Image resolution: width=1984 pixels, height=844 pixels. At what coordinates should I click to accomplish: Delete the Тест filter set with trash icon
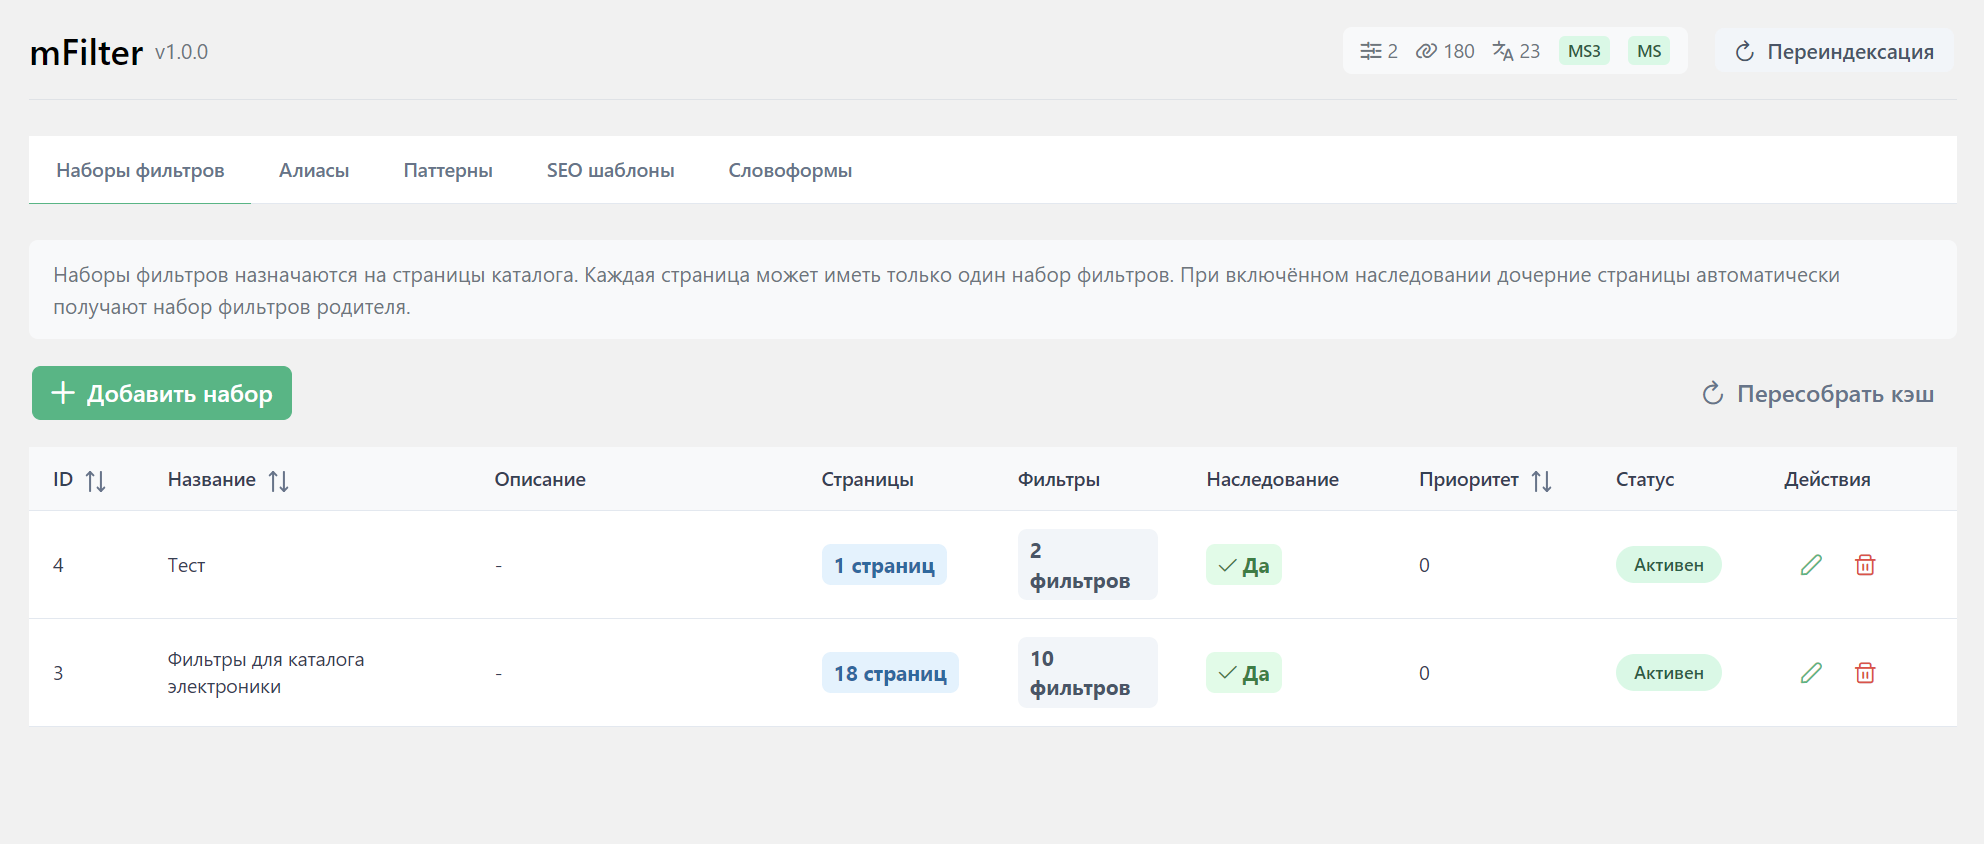pos(1865,565)
